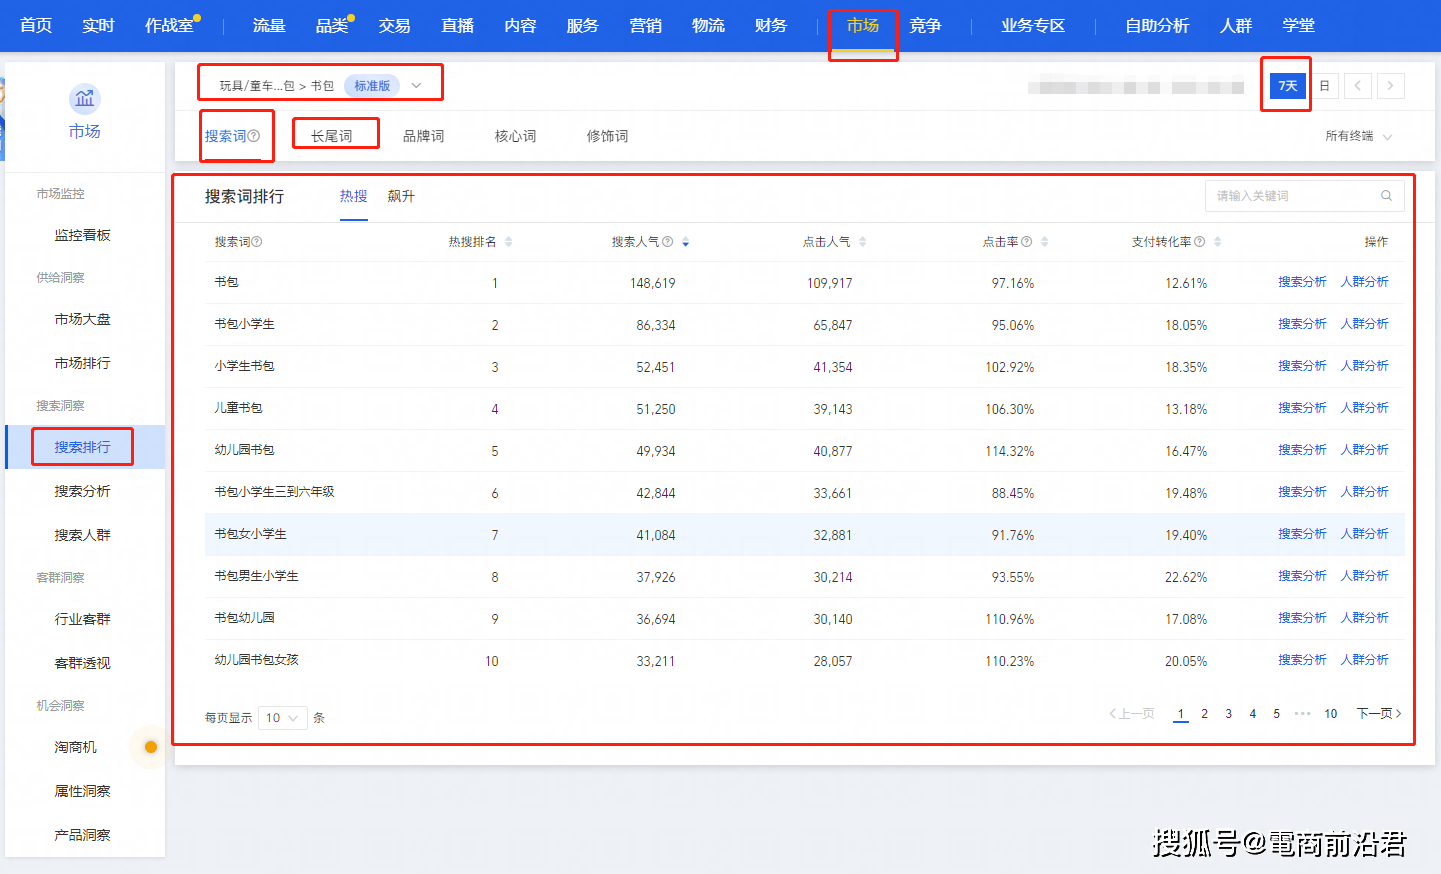The width and height of the screenshot is (1441, 874).
Task: Open the rows per page dropdown showing 10
Action: pyautogui.click(x=282, y=718)
